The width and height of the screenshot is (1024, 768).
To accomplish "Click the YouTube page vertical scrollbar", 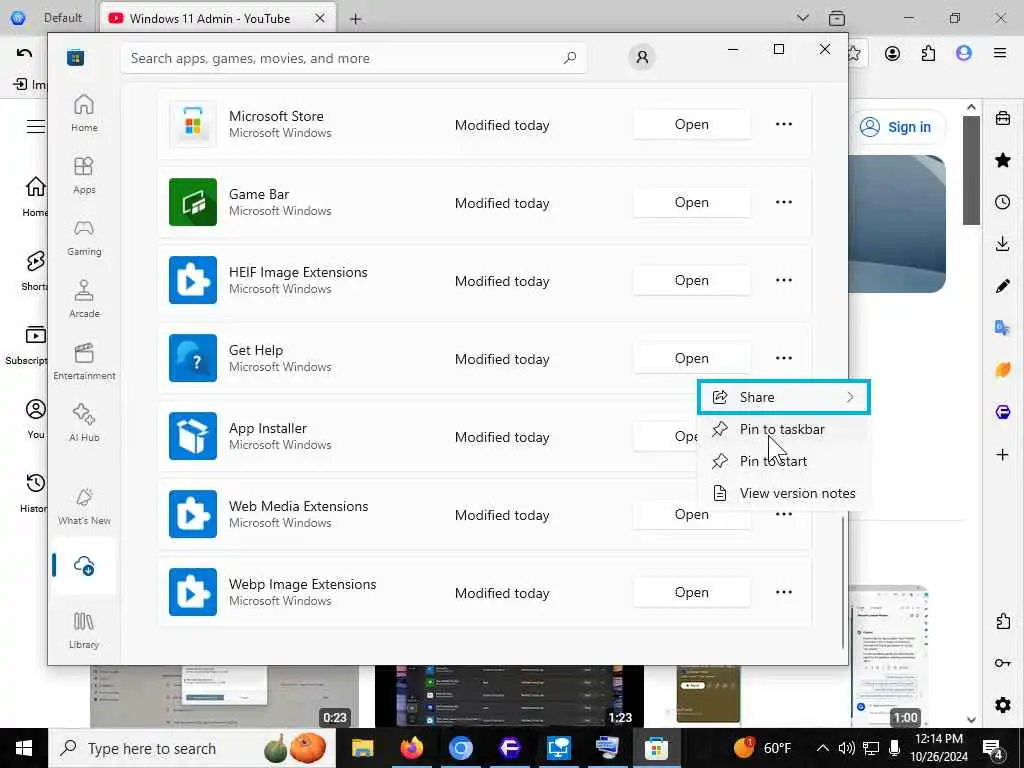I will click(x=971, y=171).
